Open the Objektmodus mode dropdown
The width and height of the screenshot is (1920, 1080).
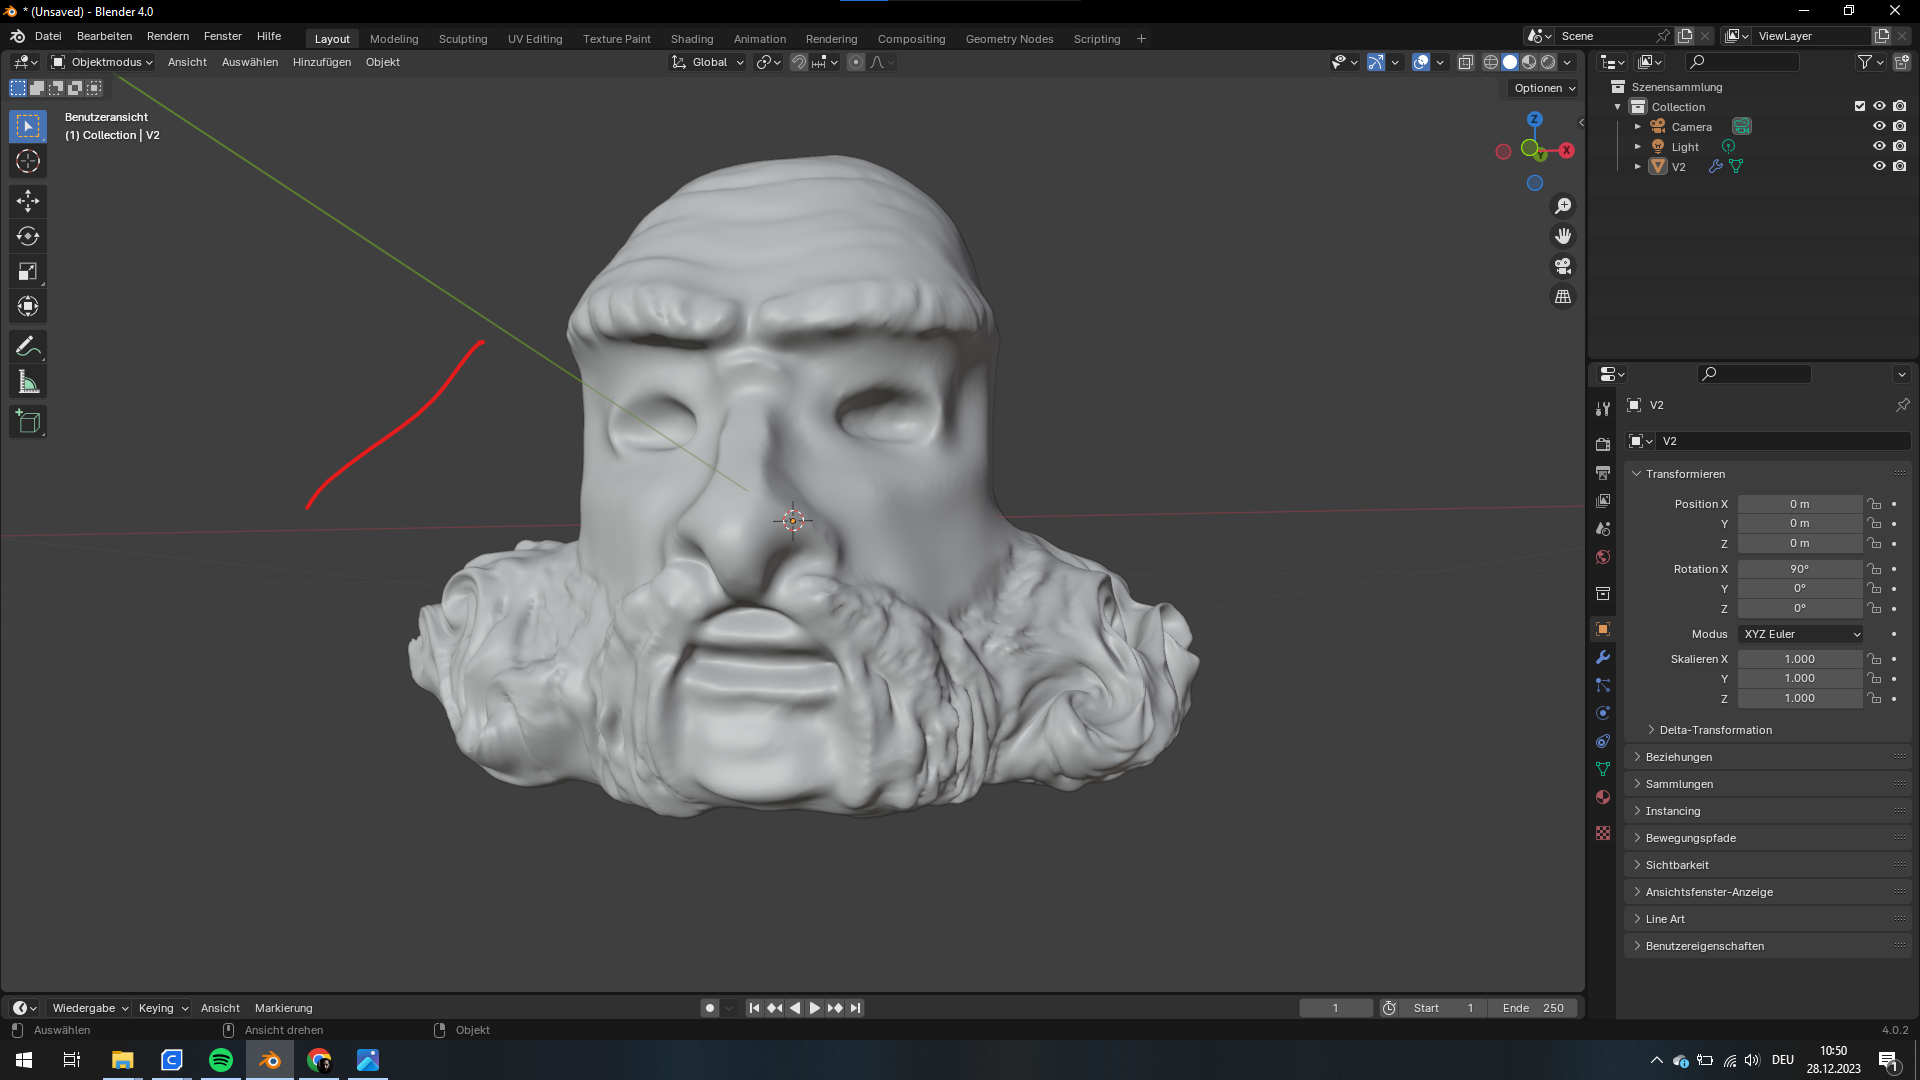point(102,62)
